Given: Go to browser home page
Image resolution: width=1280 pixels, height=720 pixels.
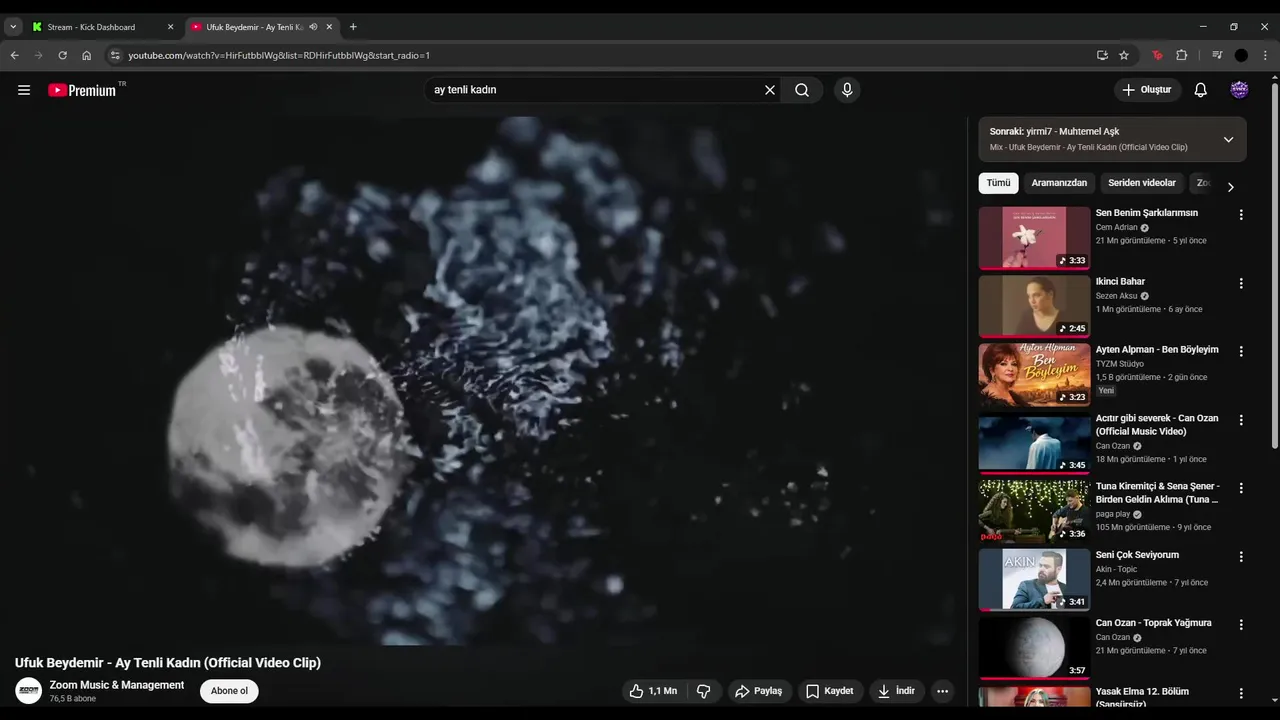Looking at the screenshot, I should (x=86, y=55).
